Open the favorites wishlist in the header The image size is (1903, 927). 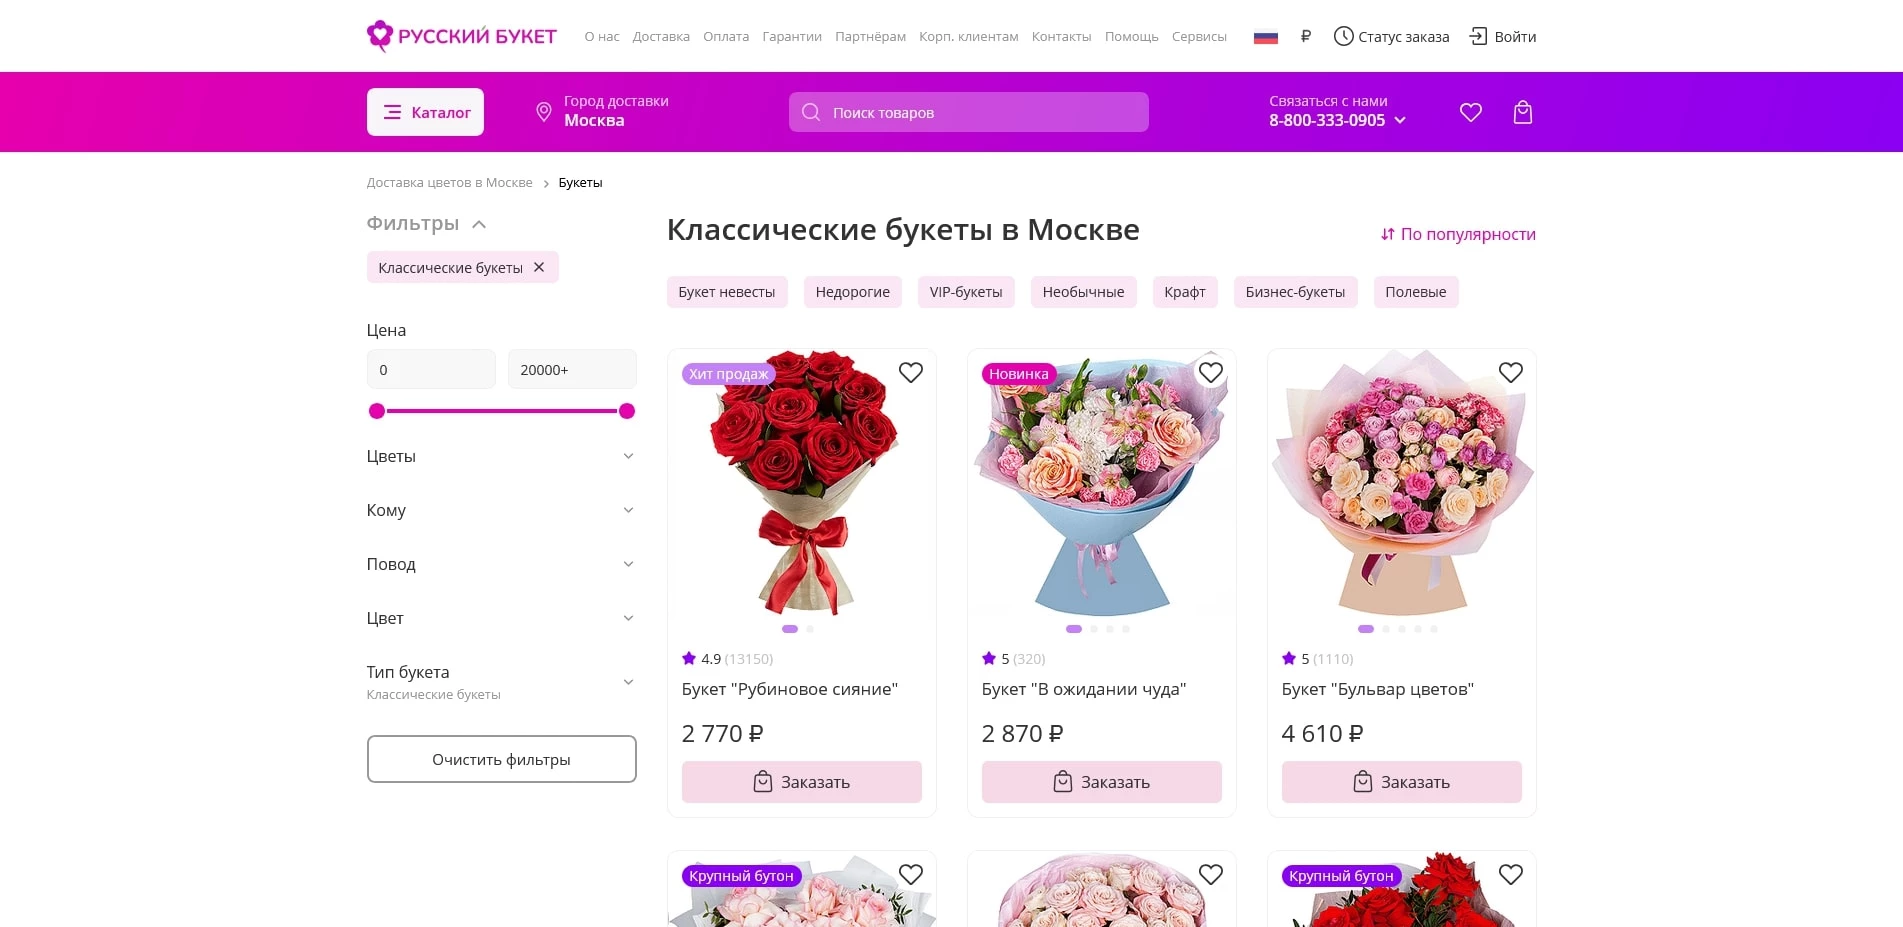[x=1470, y=112]
